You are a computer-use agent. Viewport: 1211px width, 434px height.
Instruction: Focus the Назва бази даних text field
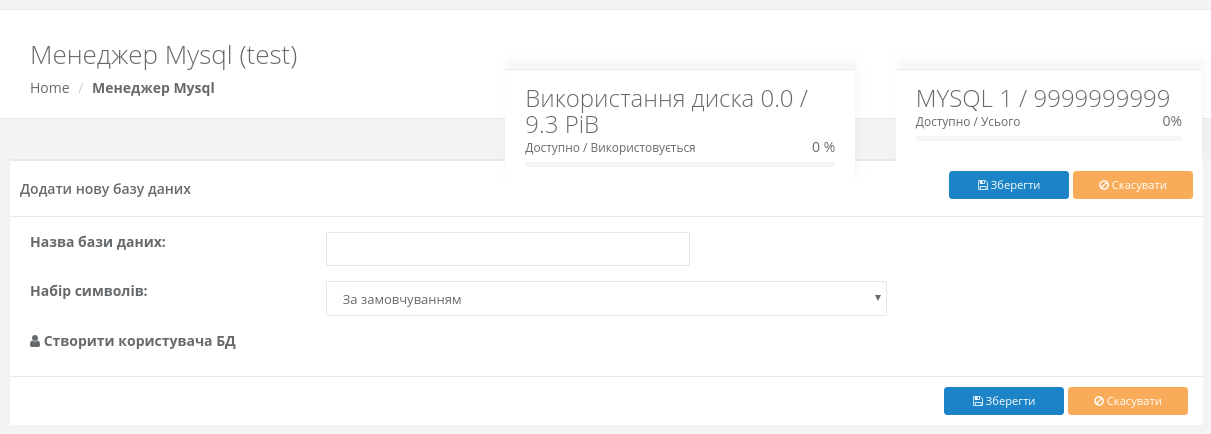tap(507, 249)
